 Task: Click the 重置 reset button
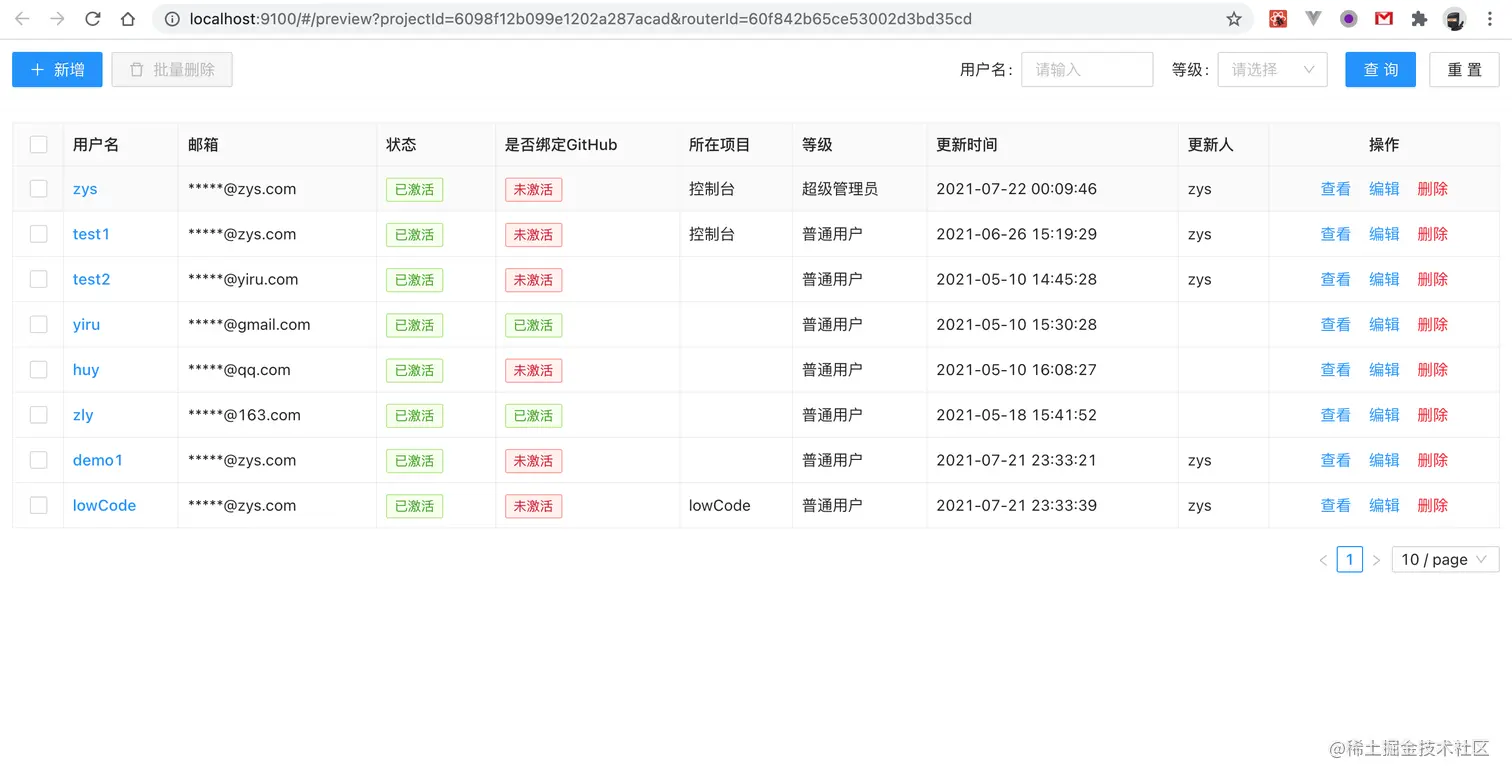tap(1464, 70)
